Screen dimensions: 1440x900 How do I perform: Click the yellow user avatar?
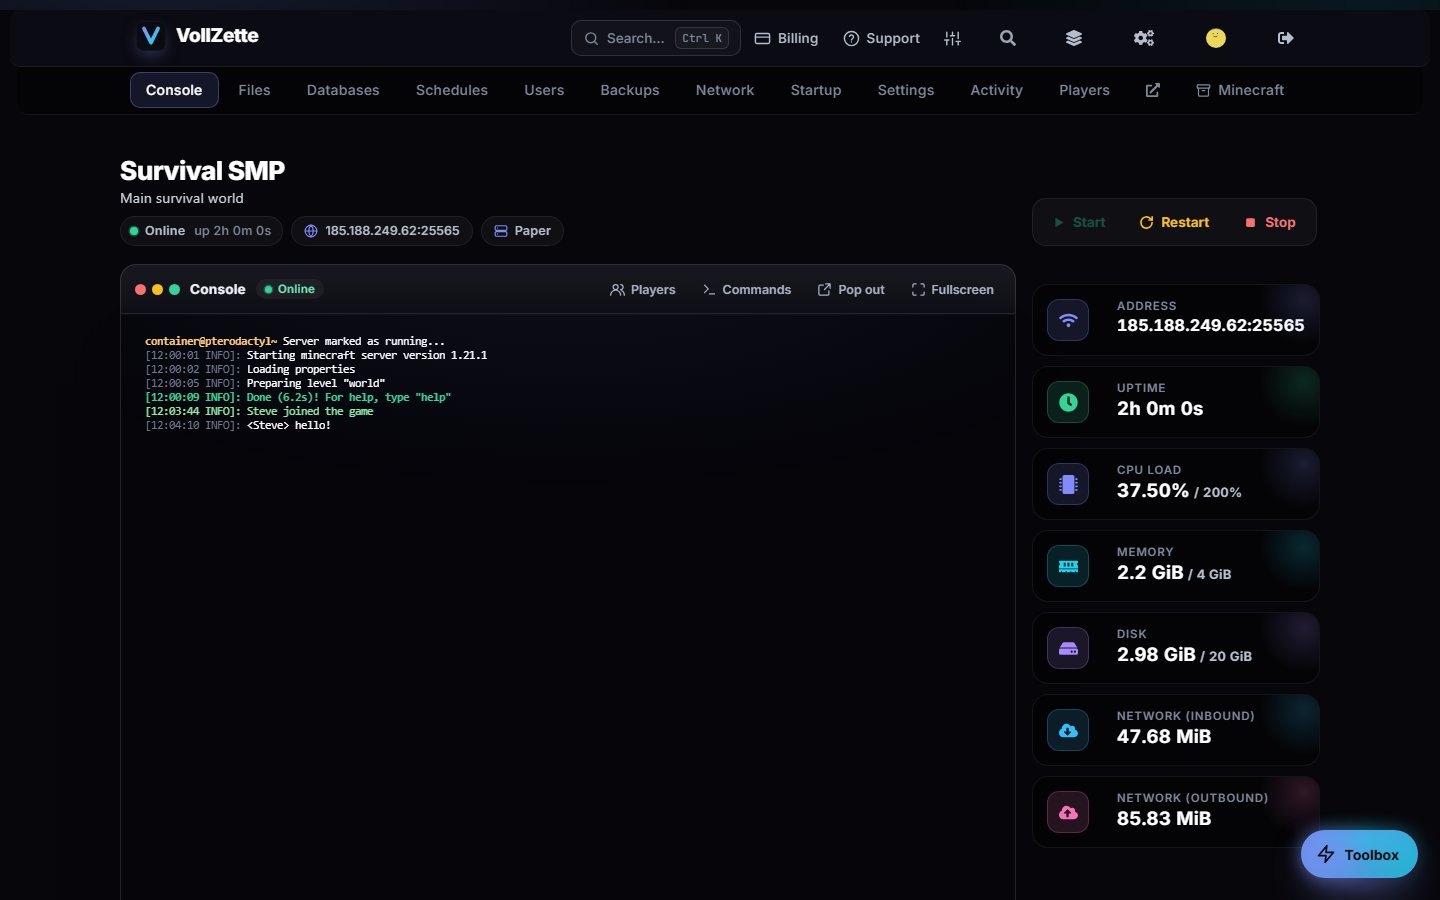click(1216, 38)
